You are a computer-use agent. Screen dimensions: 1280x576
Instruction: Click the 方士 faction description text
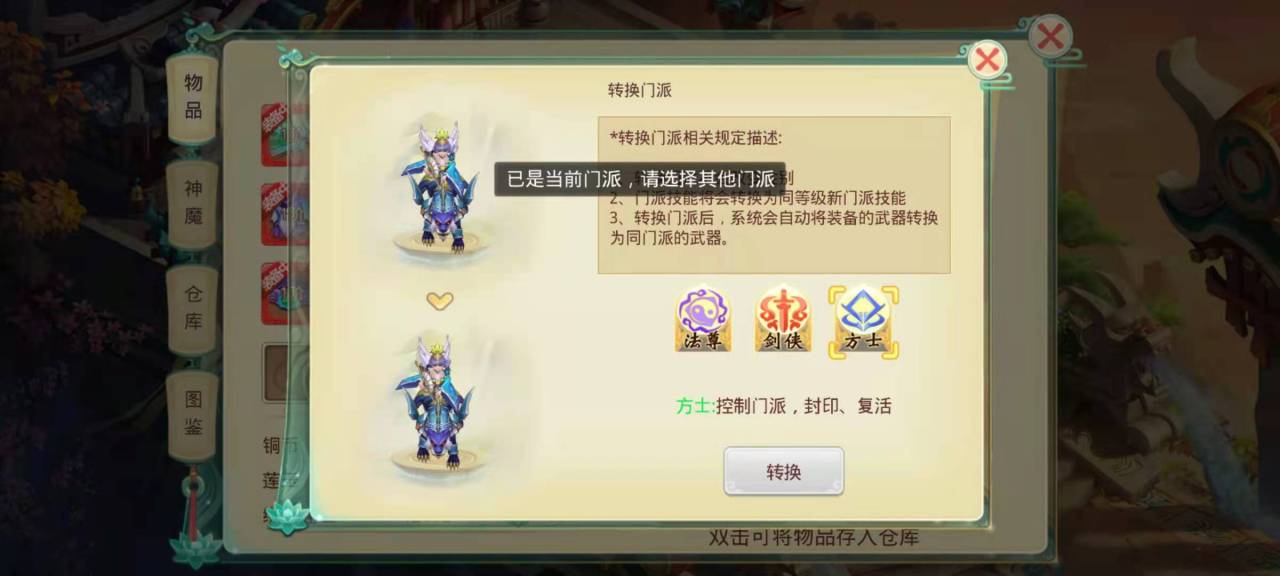[783, 405]
